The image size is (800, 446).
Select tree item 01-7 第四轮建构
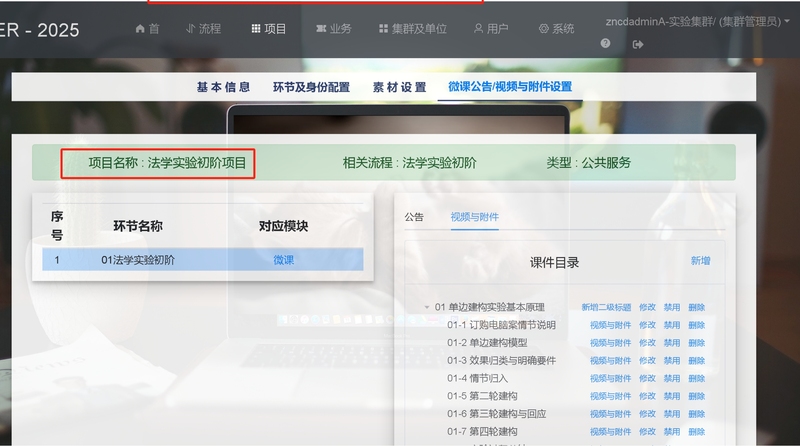[x=482, y=432]
